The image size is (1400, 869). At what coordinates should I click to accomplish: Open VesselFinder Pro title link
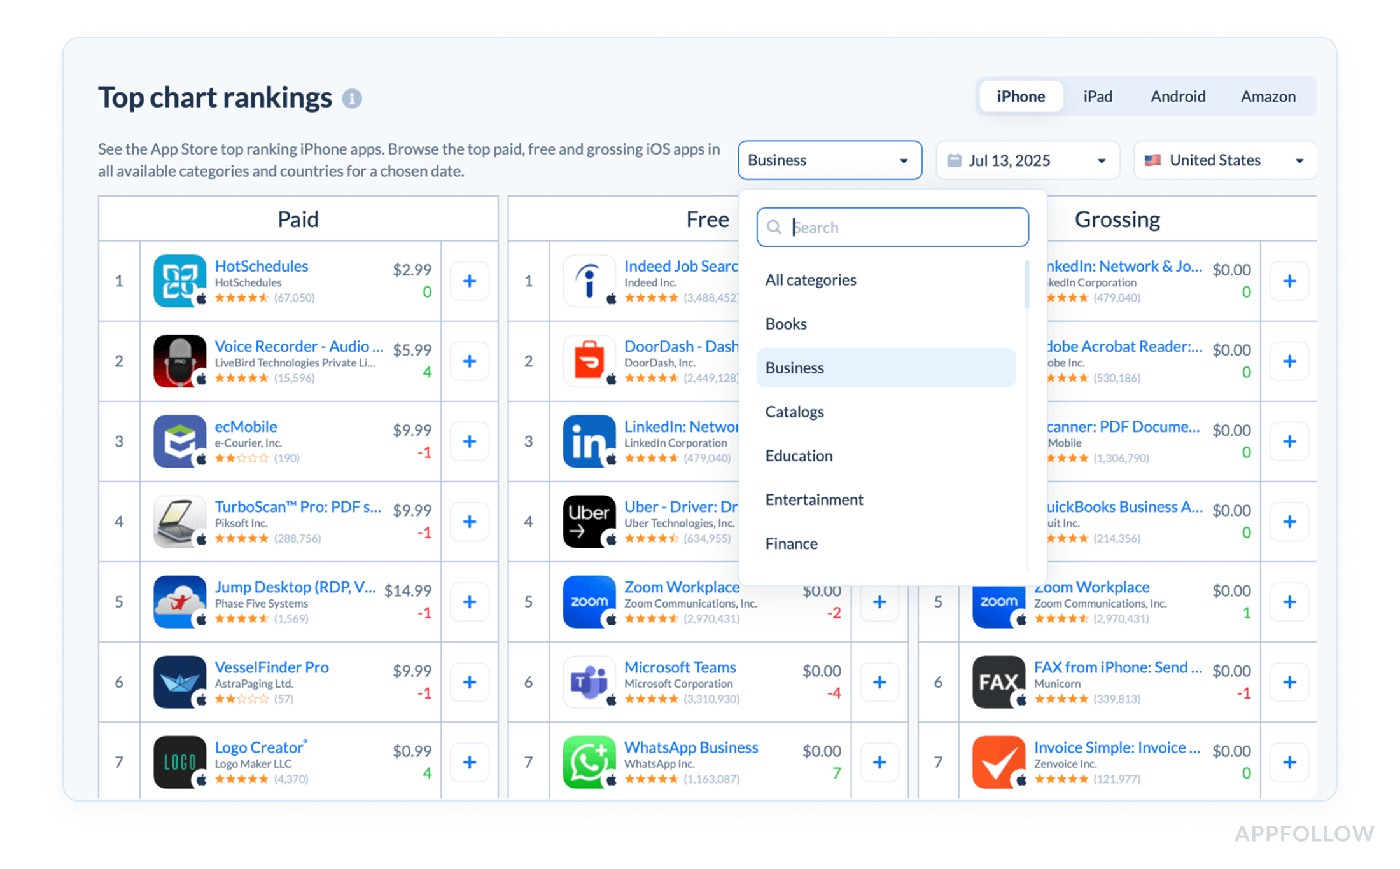coord(271,667)
